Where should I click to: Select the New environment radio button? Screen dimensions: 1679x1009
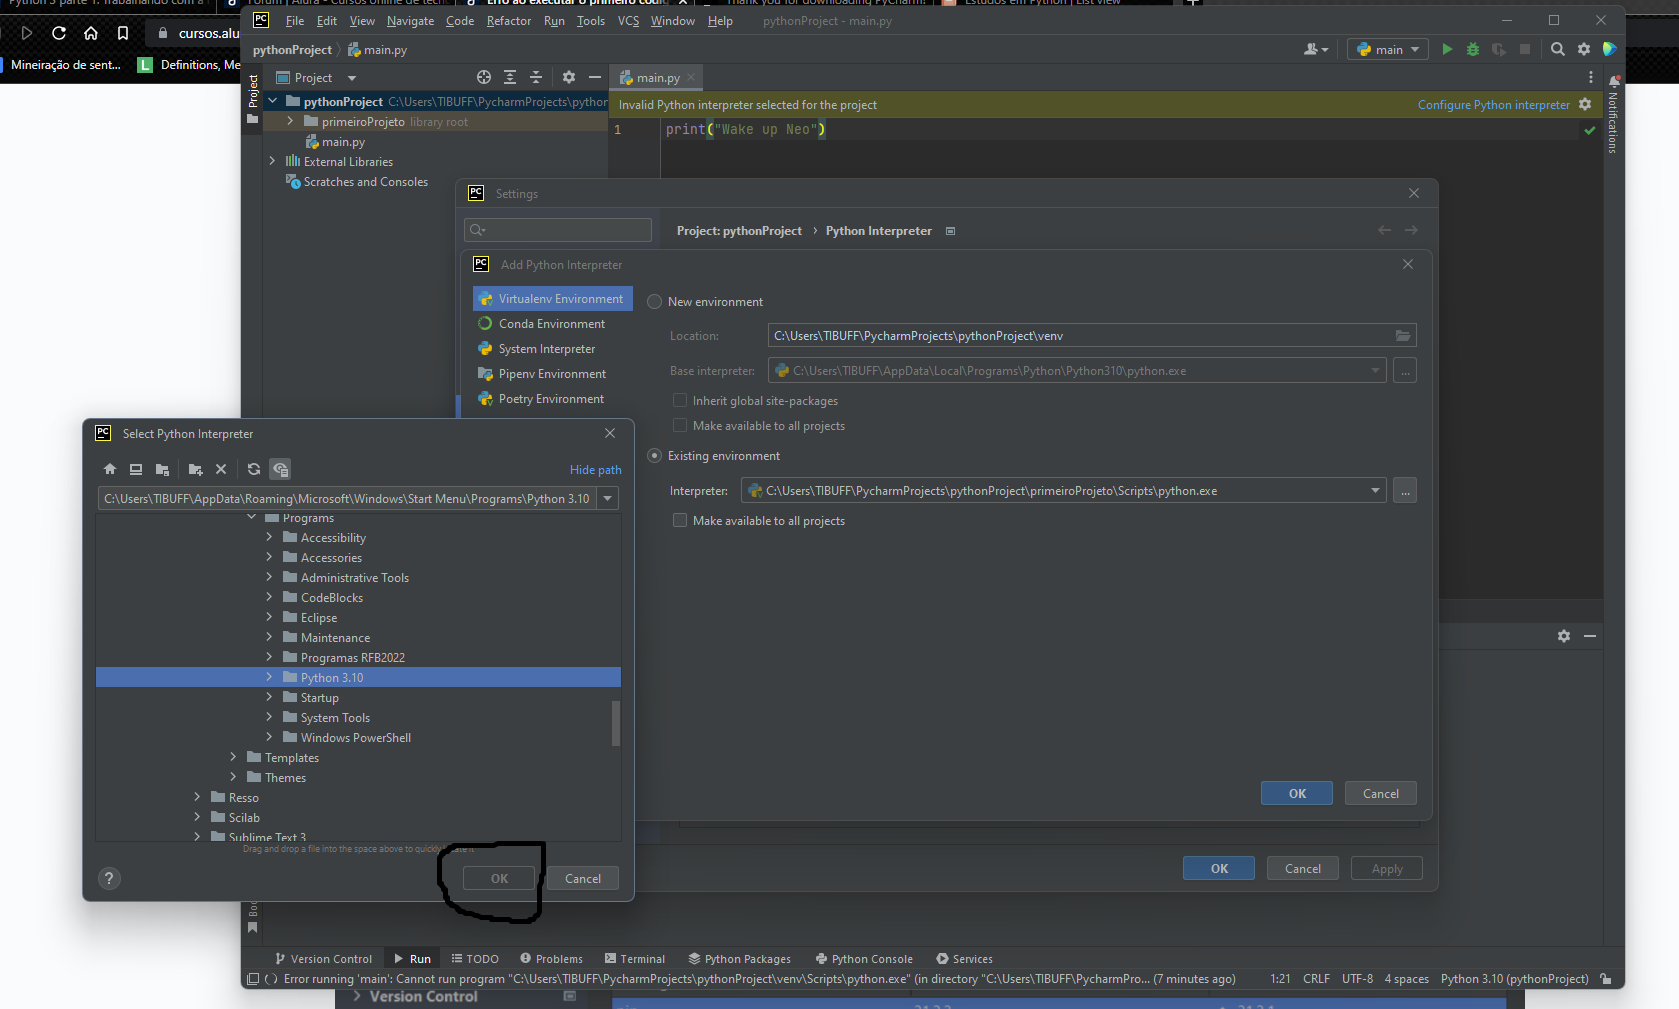655,302
